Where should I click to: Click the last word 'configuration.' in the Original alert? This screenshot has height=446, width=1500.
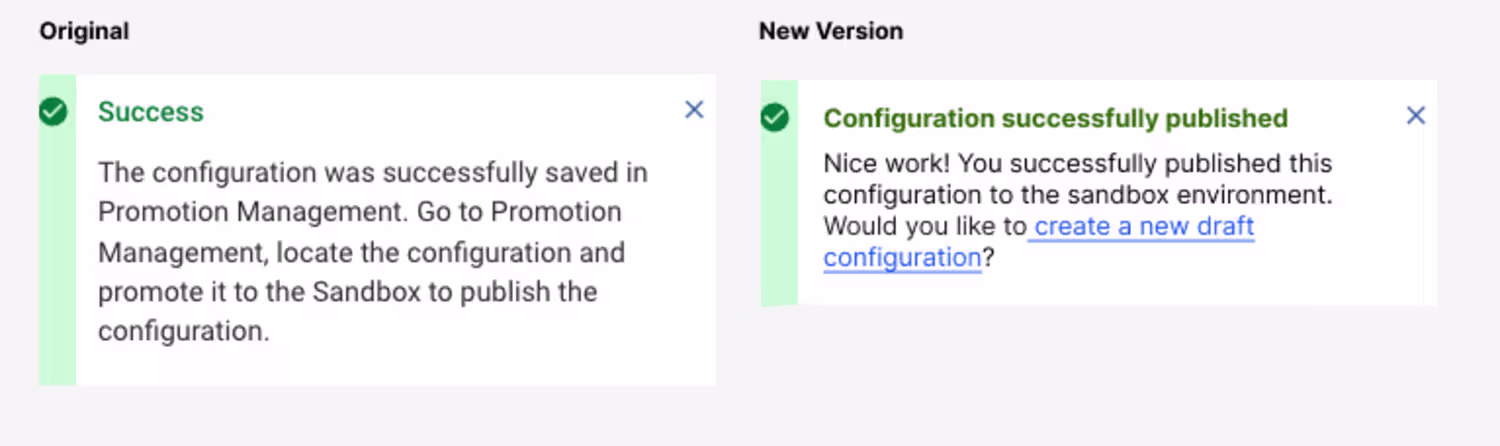tap(184, 332)
